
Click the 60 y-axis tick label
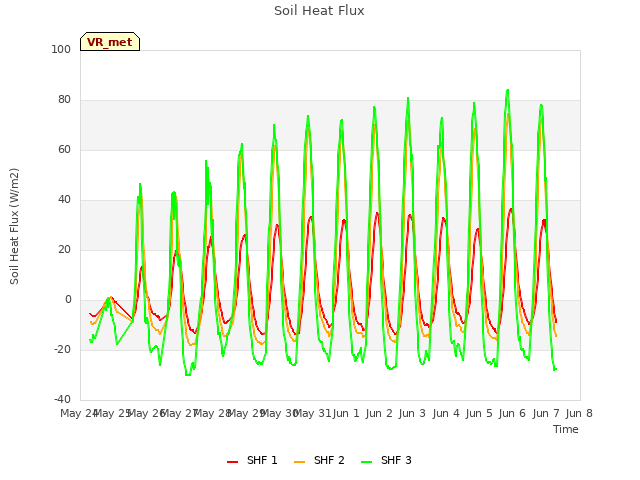(x=64, y=150)
